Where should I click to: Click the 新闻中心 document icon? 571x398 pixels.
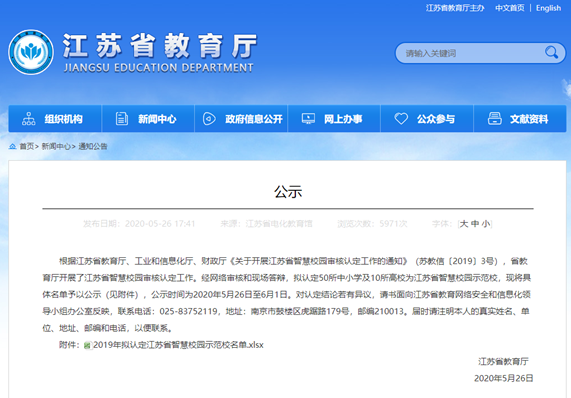(122, 119)
